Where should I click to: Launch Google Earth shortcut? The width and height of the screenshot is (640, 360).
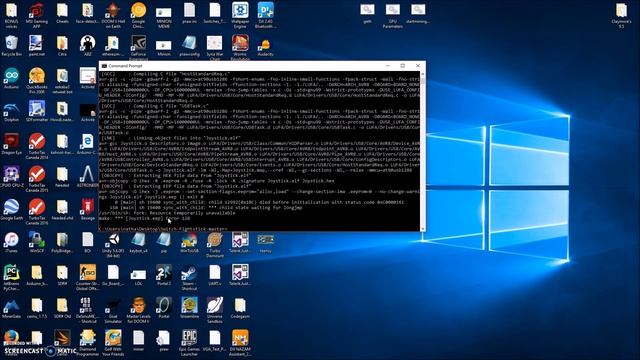[11, 209]
